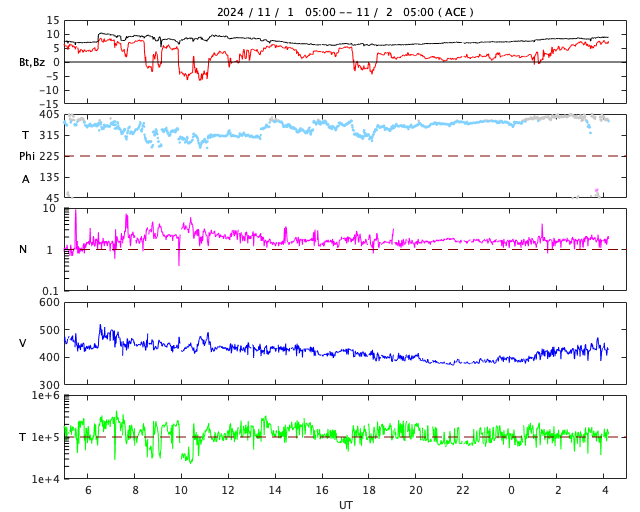Click the 400 tick on the V axis
The image size is (640, 512).
(49, 357)
